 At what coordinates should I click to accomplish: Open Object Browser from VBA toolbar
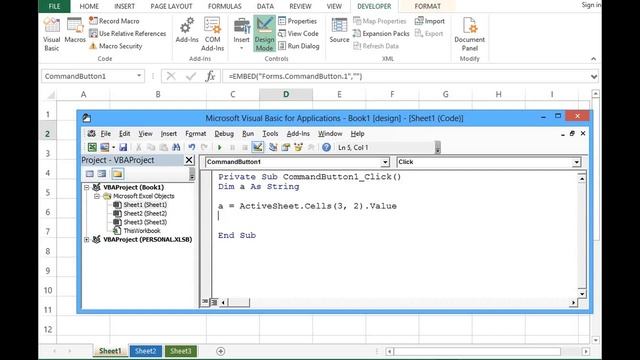tap(298, 147)
